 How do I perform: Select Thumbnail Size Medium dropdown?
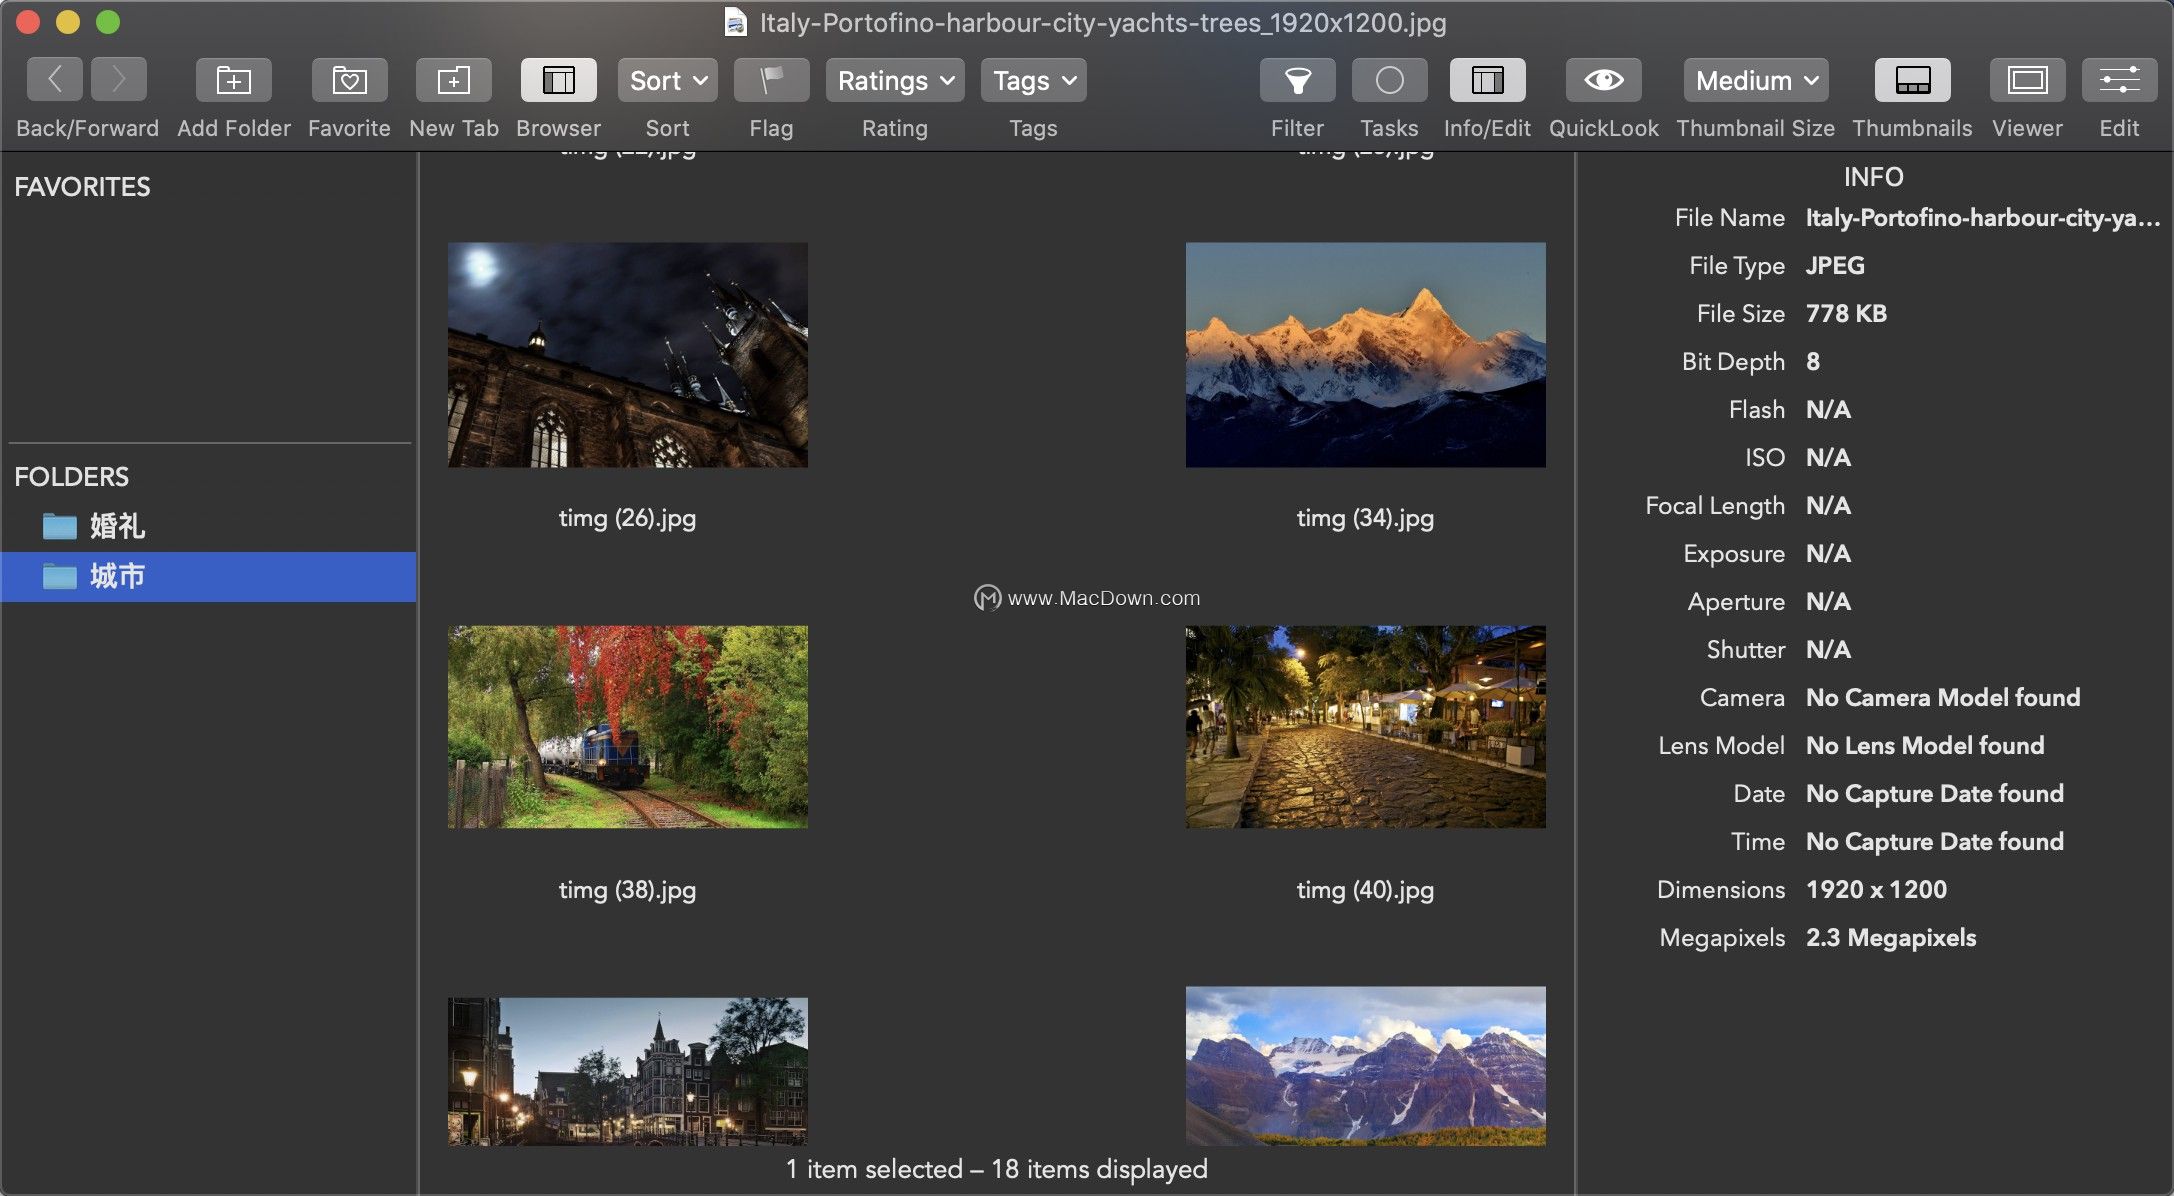pyautogui.click(x=1754, y=80)
